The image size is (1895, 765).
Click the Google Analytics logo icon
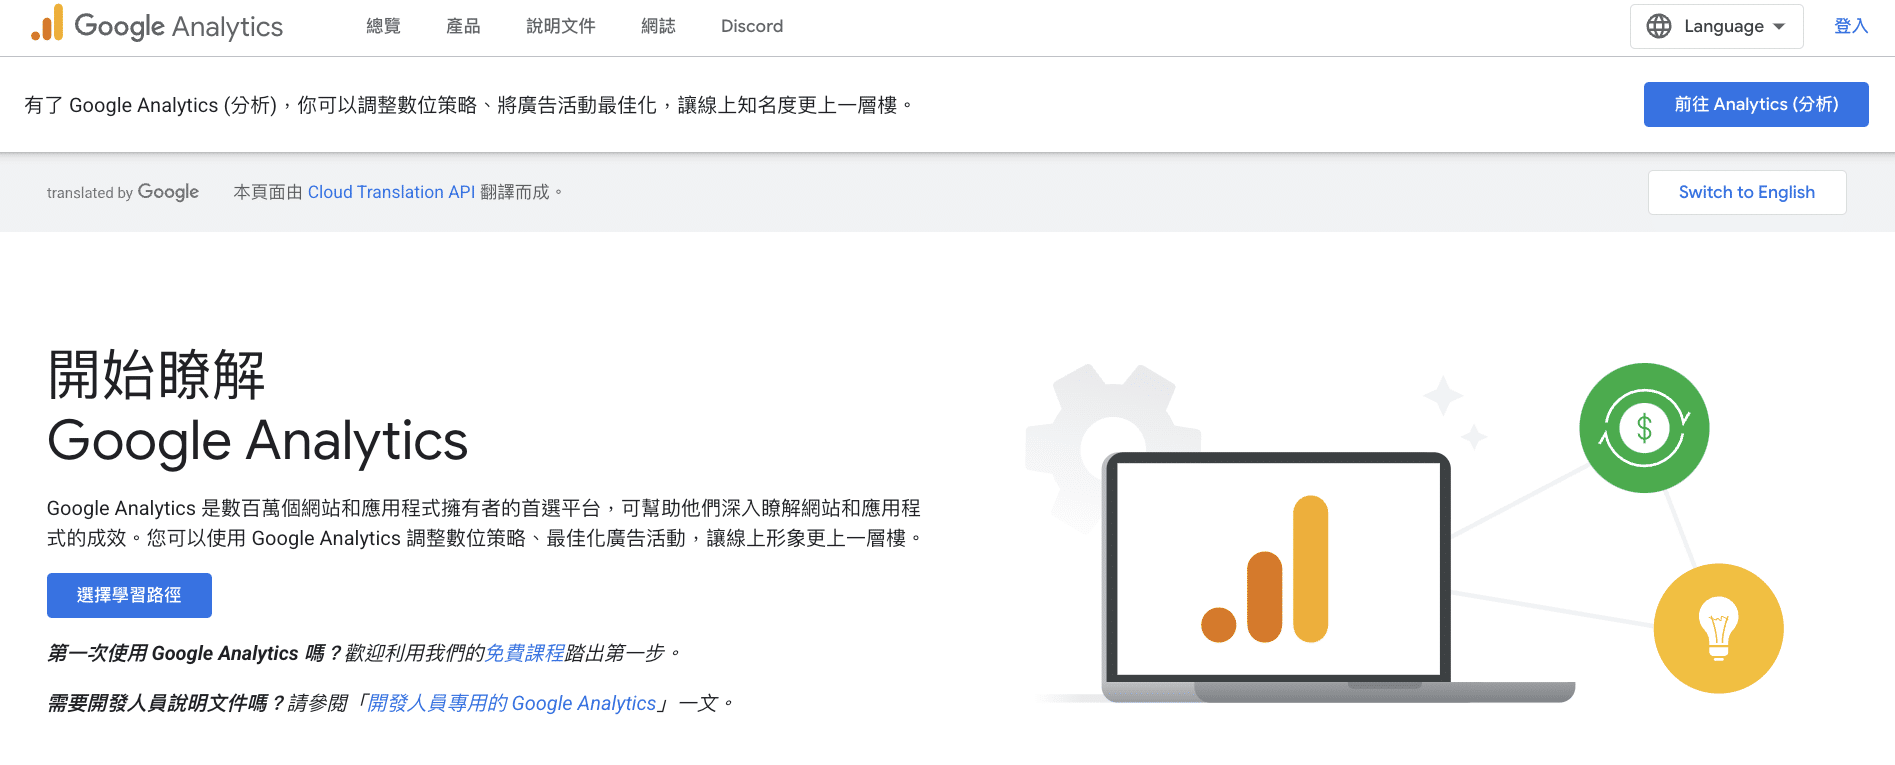(x=47, y=24)
